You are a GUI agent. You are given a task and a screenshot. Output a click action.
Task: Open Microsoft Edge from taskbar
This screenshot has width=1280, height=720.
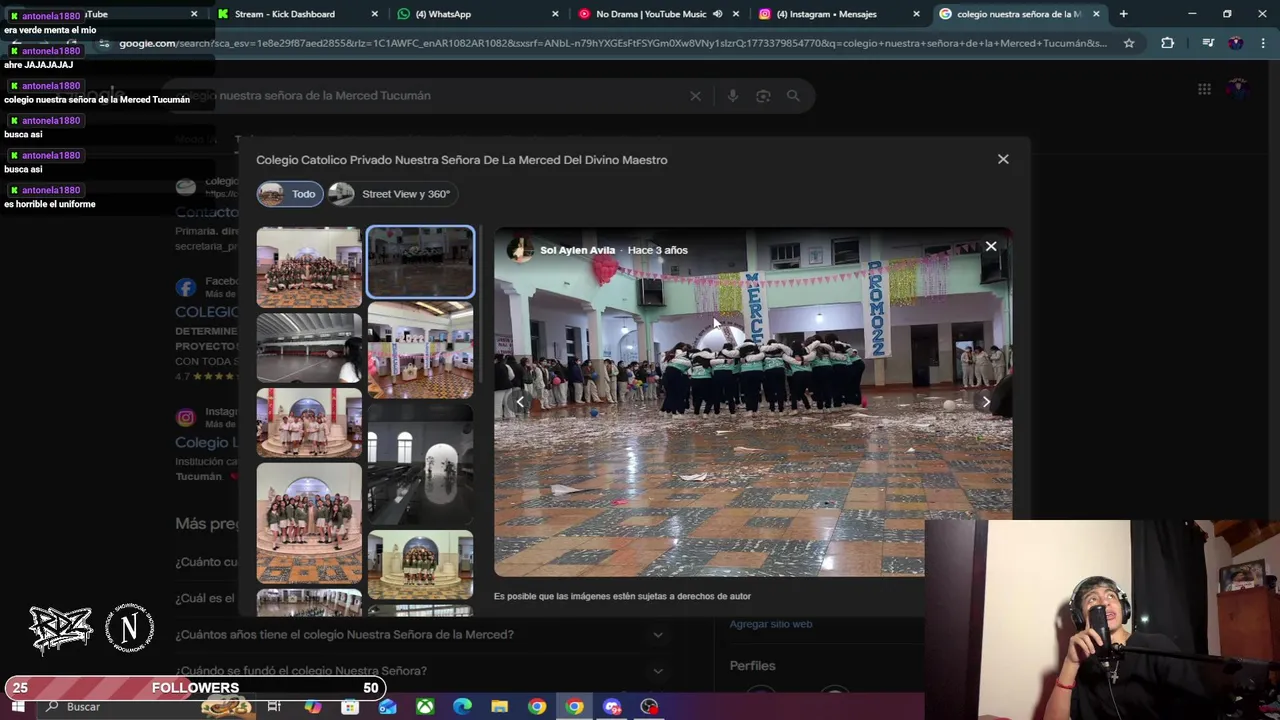coord(462,707)
